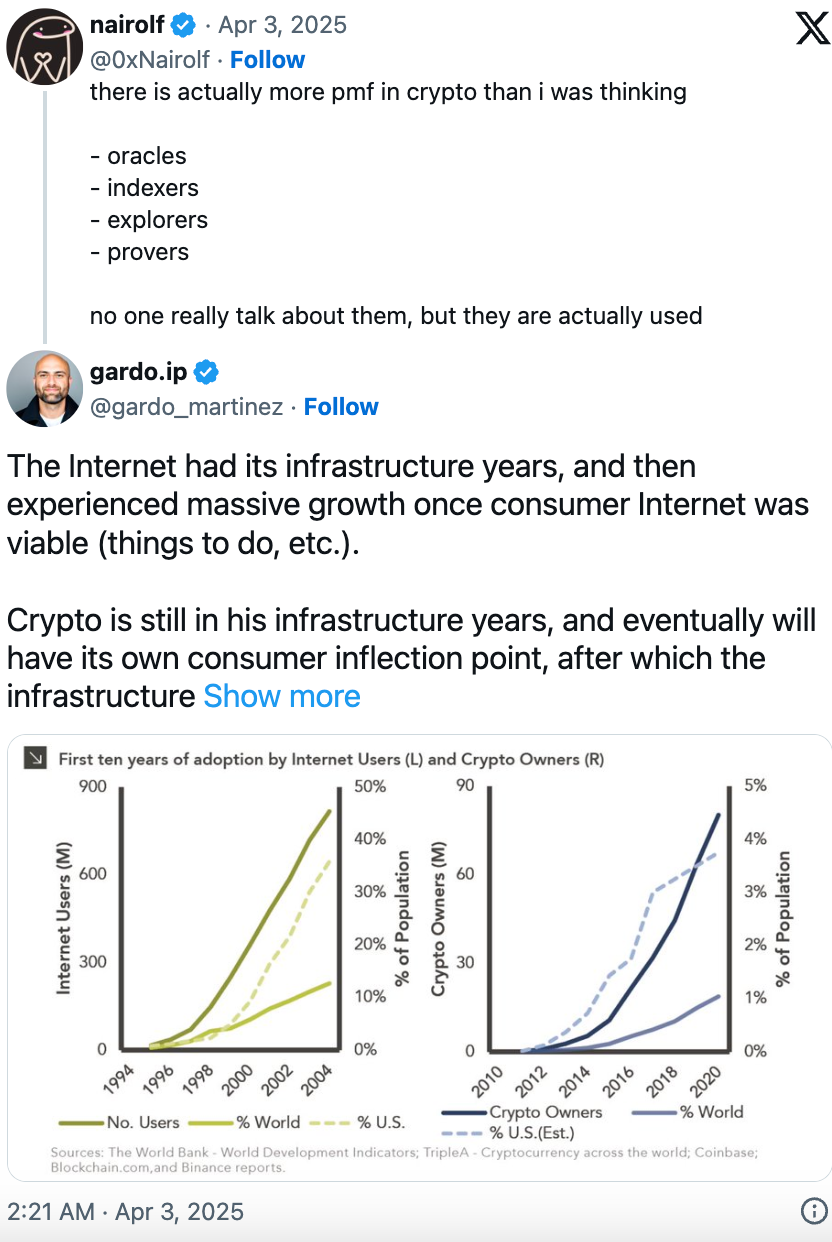Open the gardo.ip display name
The width and height of the screenshot is (832, 1242).
pyautogui.click(x=138, y=373)
